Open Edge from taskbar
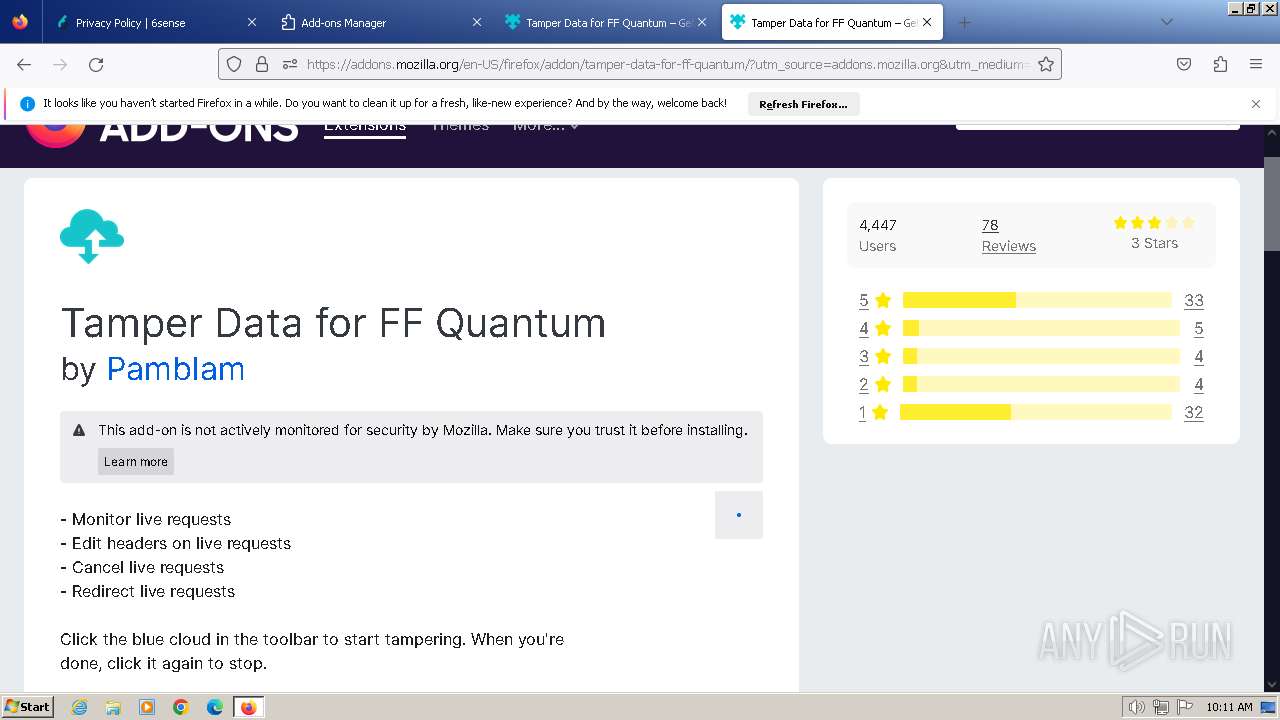This screenshot has width=1280, height=720. (x=215, y=707)
